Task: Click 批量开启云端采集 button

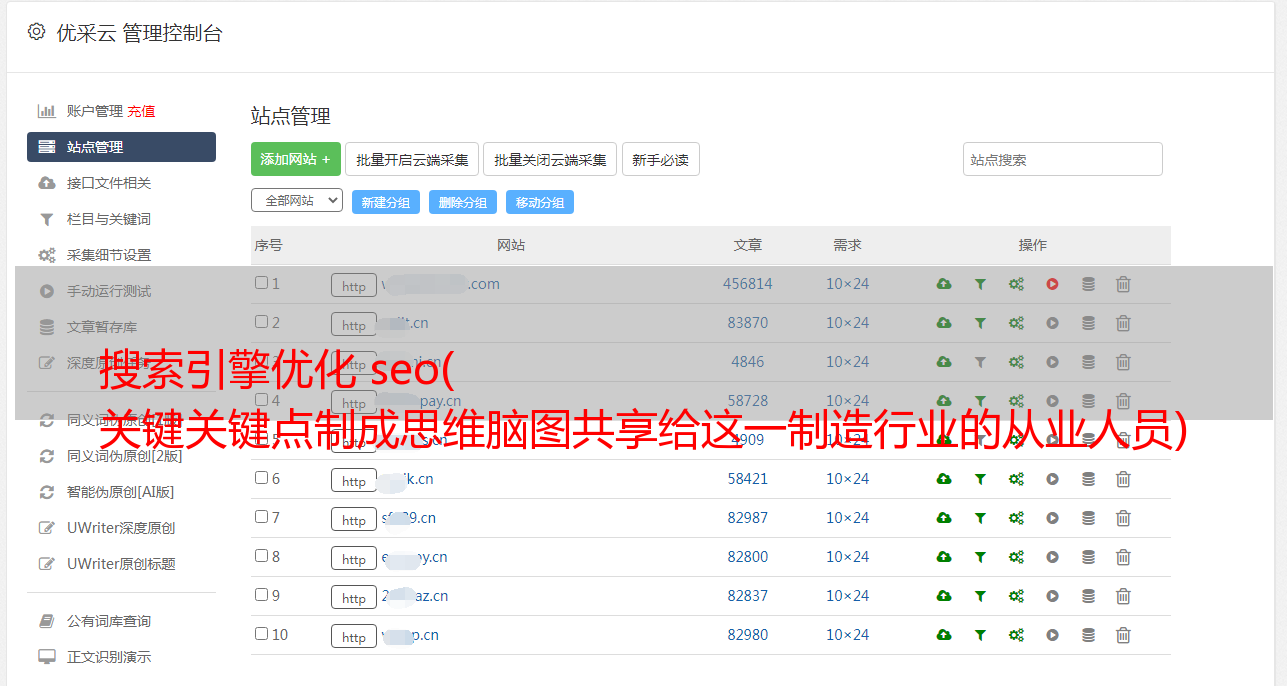Action: 412,159
